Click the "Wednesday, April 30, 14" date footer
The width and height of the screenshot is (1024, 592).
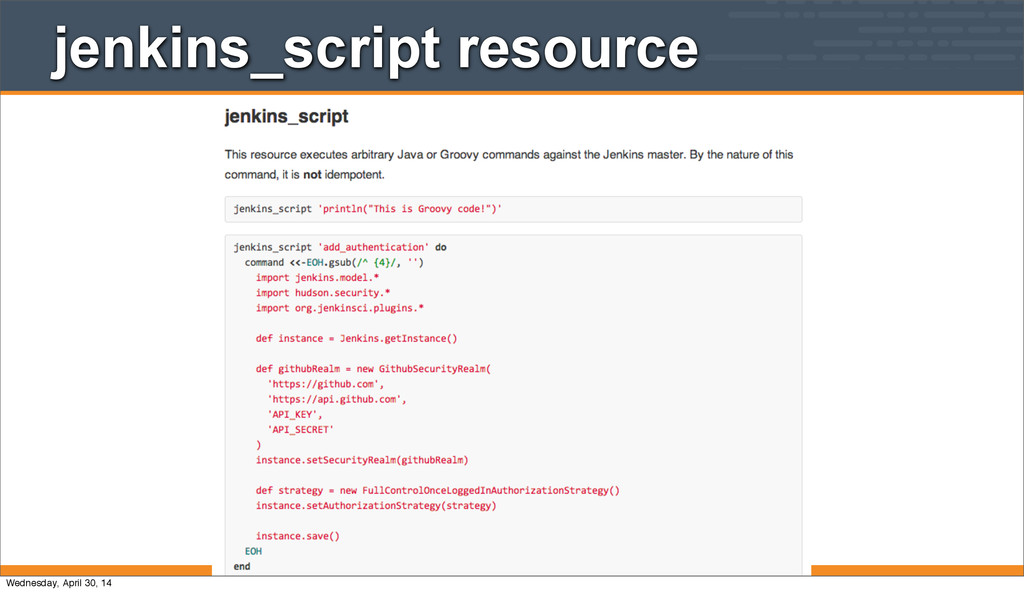[x=59, y=583]
